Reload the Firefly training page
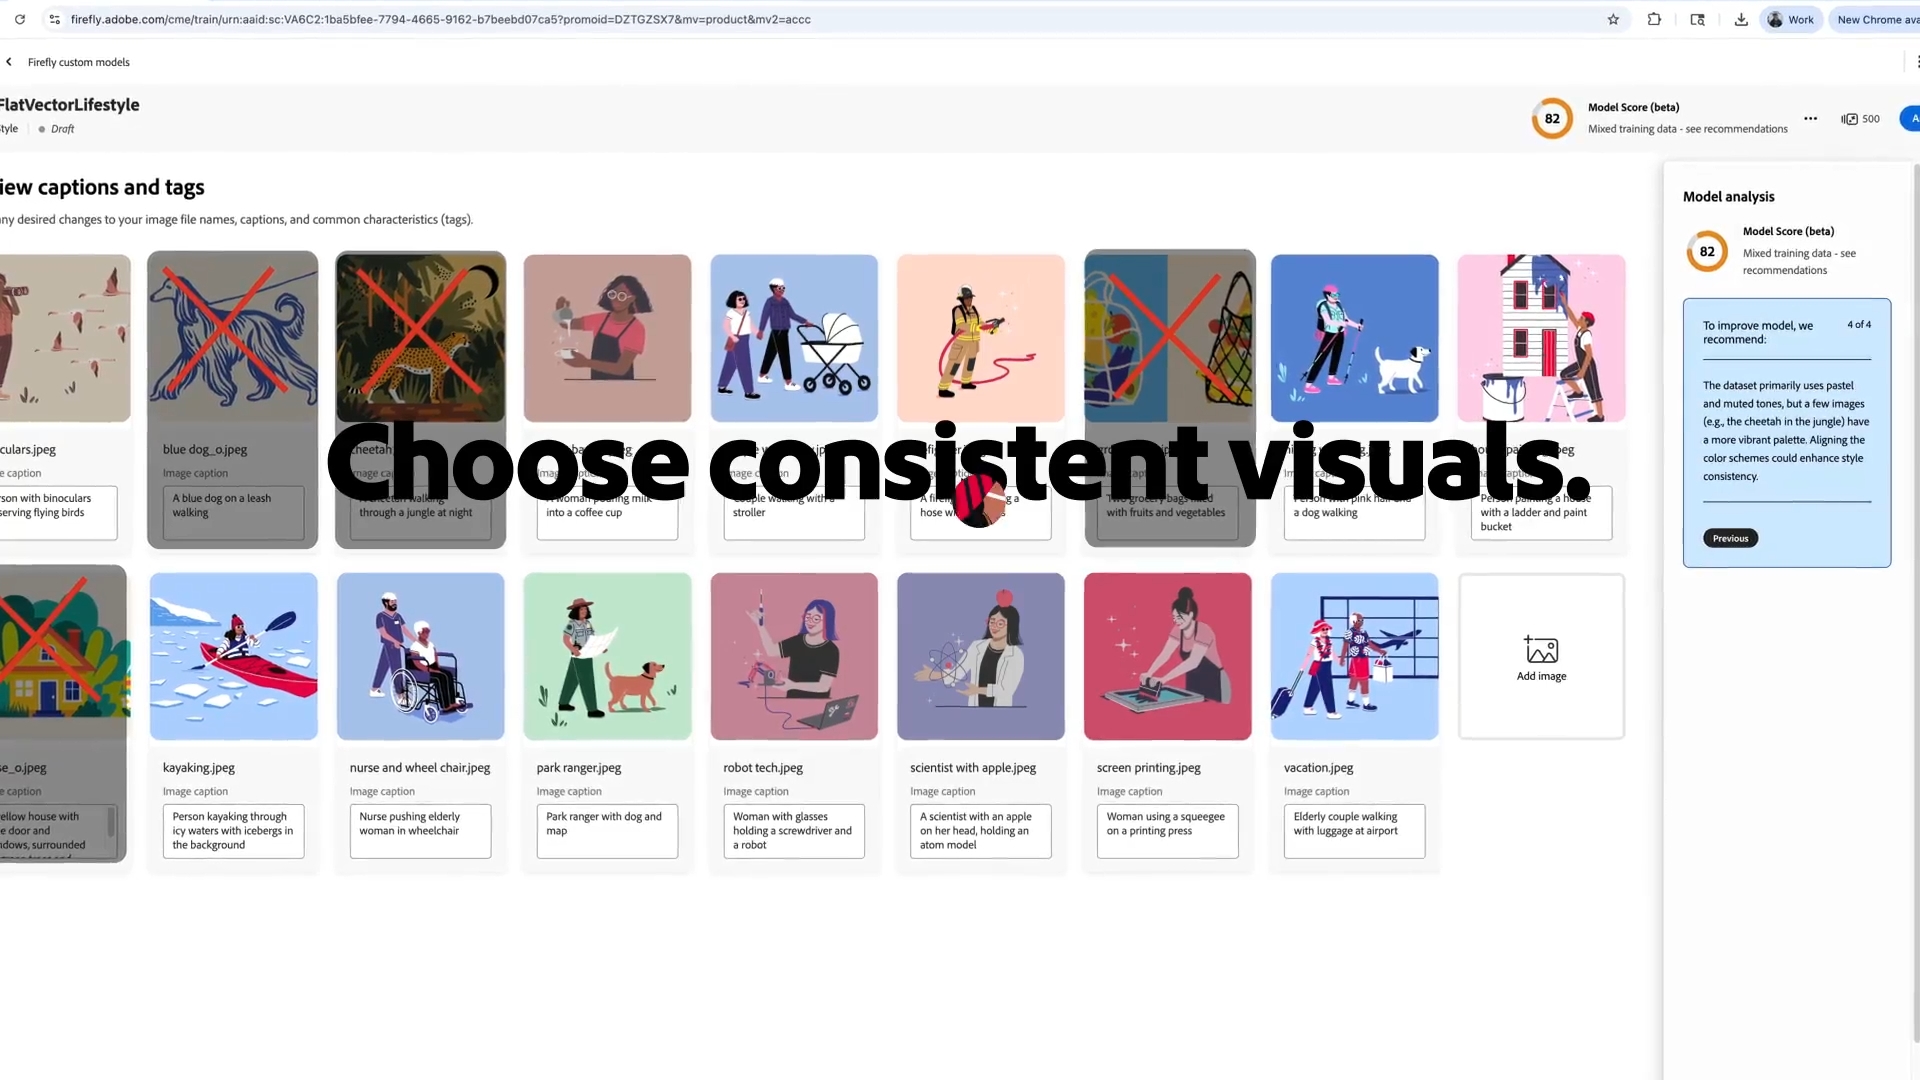The width and height of the screenshot is (1920, 1080). (x=19, y=19)
